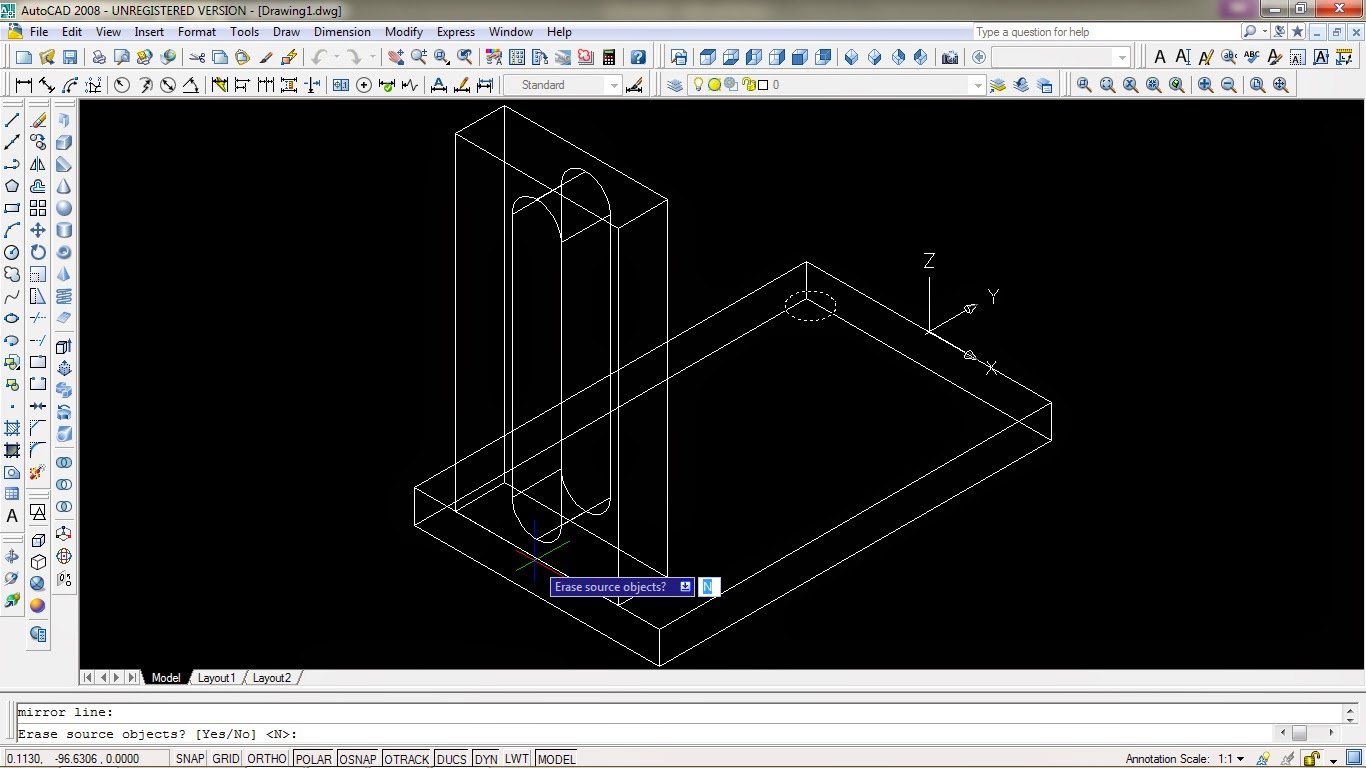Switch to the Layout1 tab

216,678
